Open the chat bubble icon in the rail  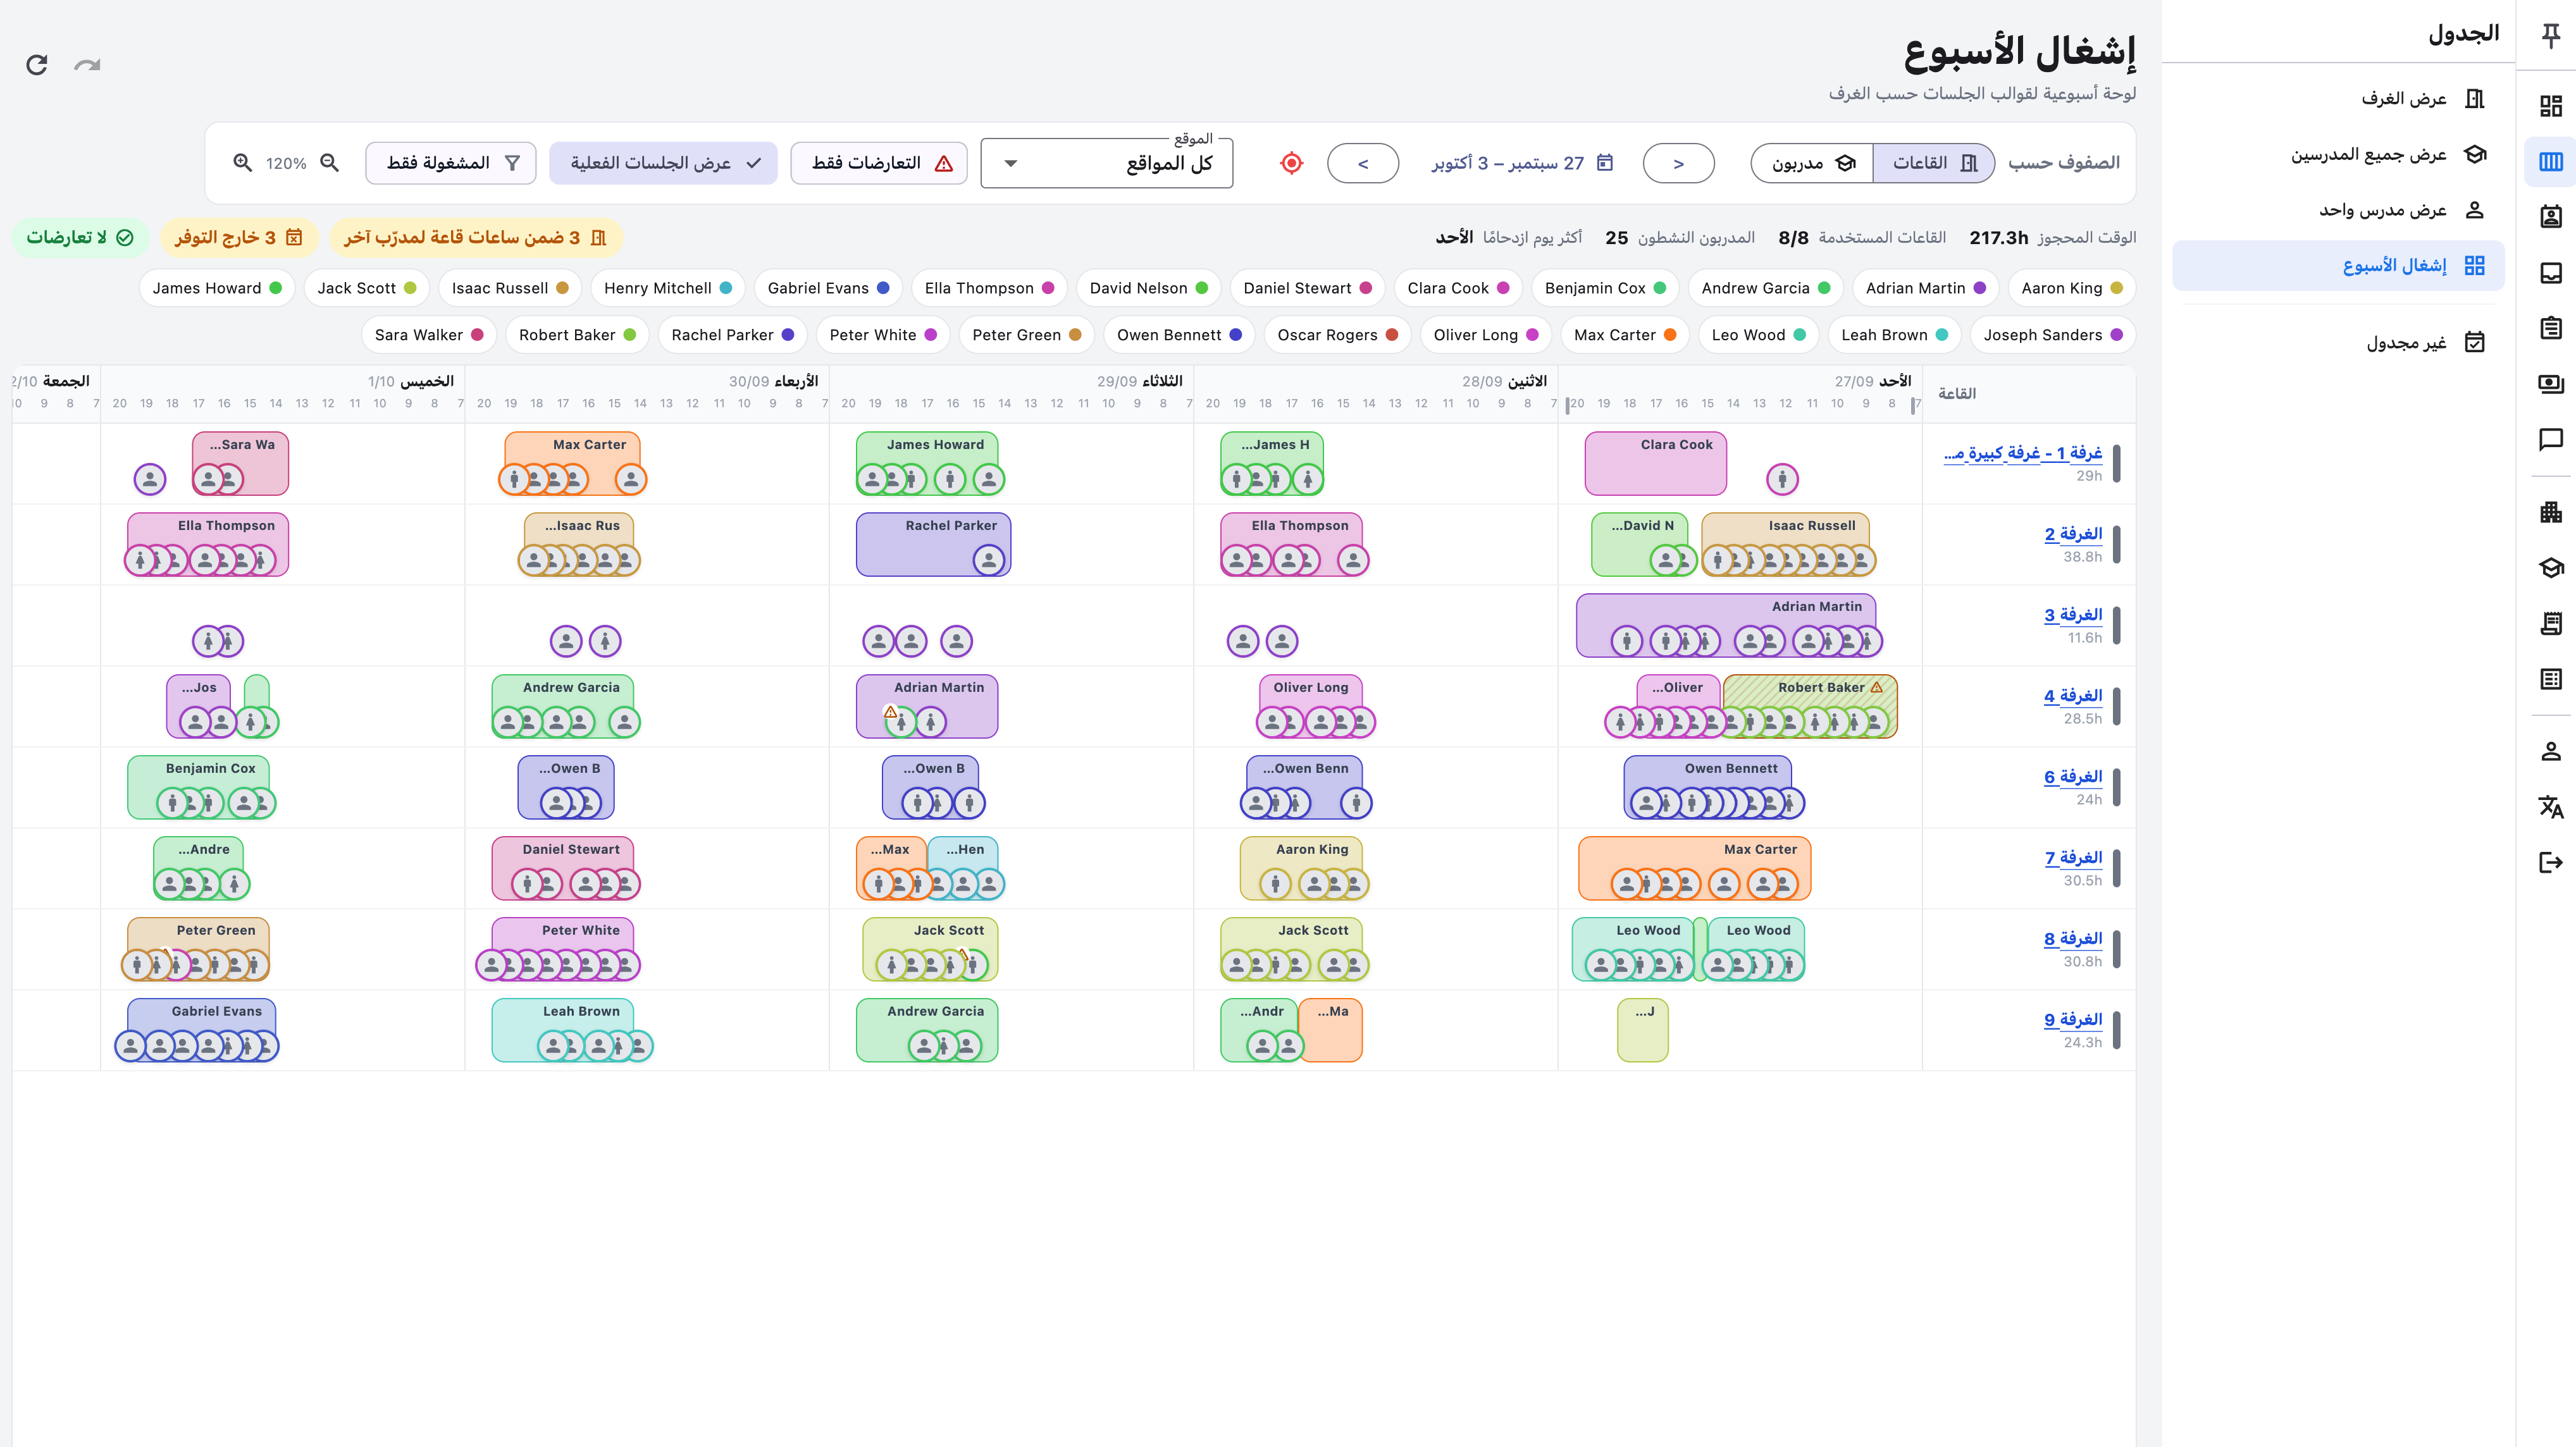pos(2551,439)
